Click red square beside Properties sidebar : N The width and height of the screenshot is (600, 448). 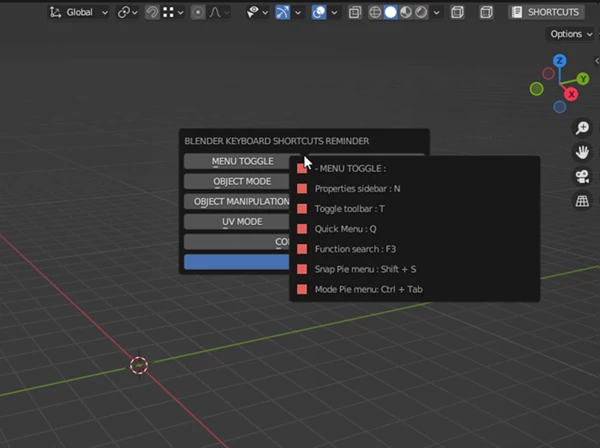[x=302, y=189]
